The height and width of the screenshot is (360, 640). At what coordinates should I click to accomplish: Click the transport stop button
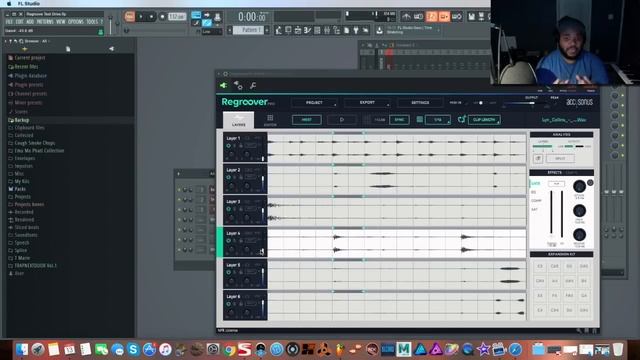tap(151, 17)
